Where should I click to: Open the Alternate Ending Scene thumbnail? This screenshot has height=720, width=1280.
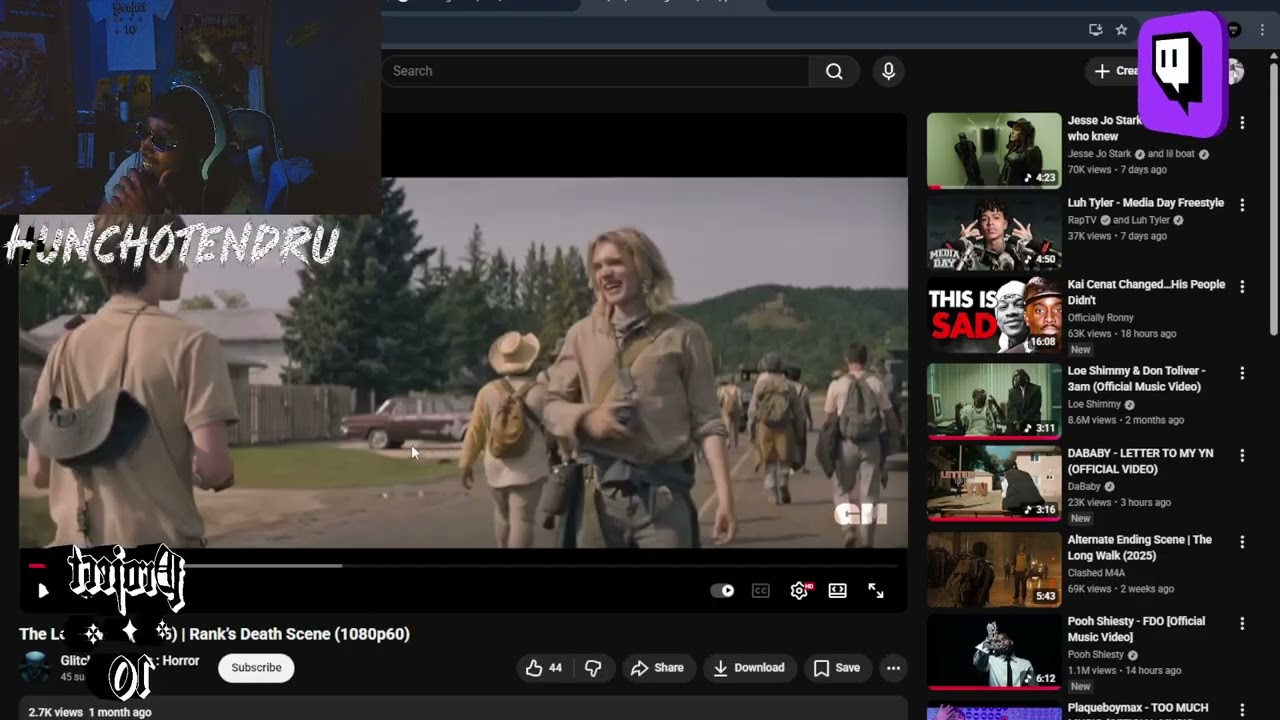click(994, 570)
